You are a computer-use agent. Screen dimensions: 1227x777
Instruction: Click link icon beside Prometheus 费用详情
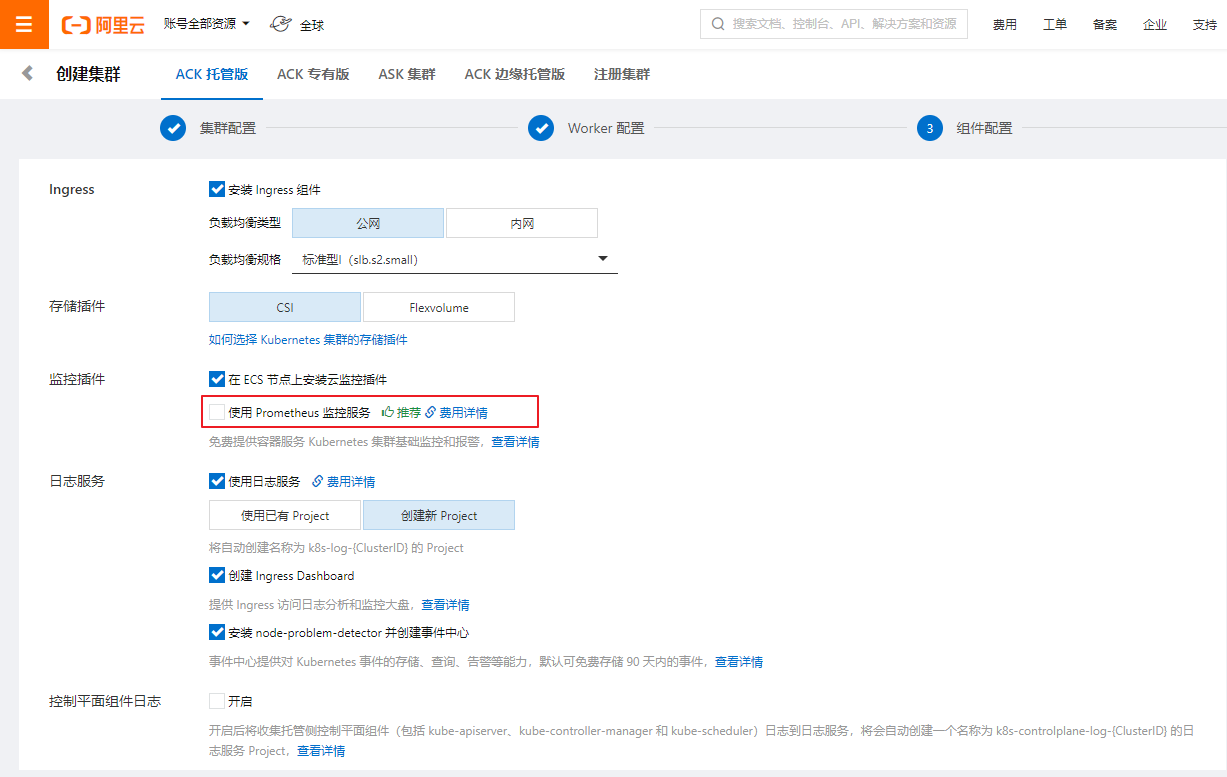(x=431, y=412)
